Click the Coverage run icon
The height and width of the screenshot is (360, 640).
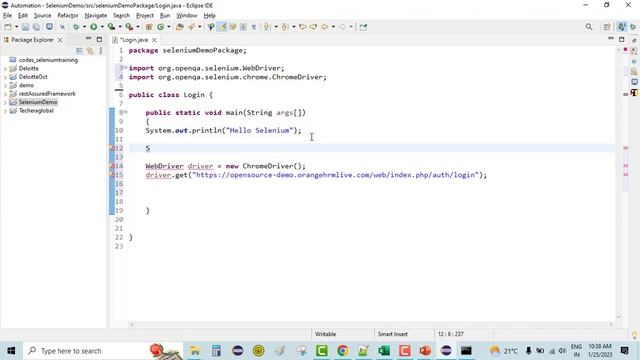click(111, 27)
